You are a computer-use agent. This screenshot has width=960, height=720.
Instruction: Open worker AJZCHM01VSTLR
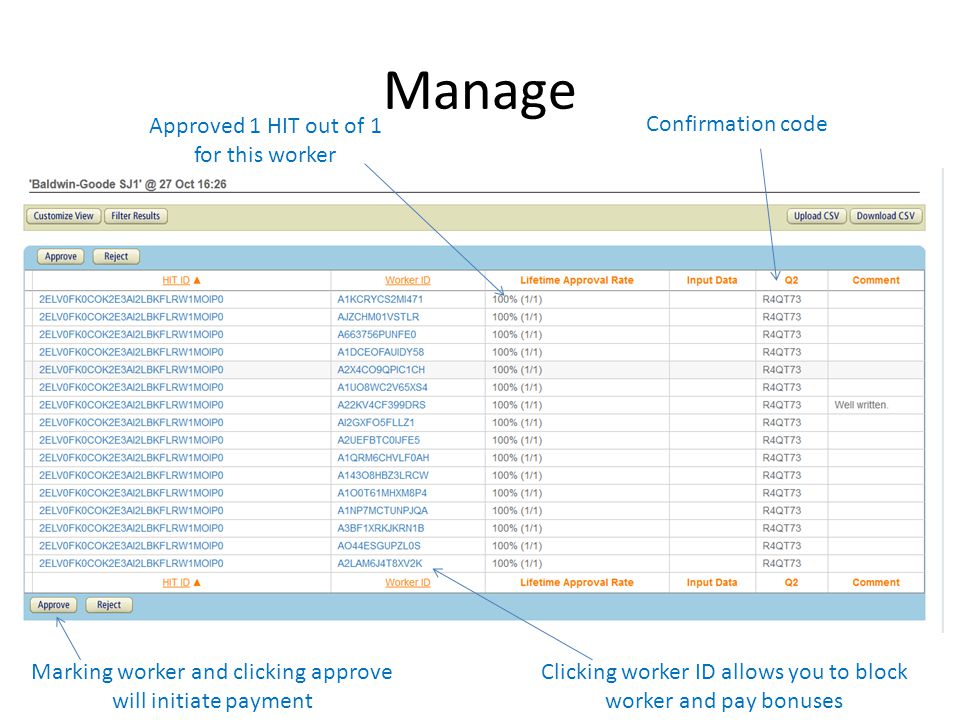tap(378, 317)
